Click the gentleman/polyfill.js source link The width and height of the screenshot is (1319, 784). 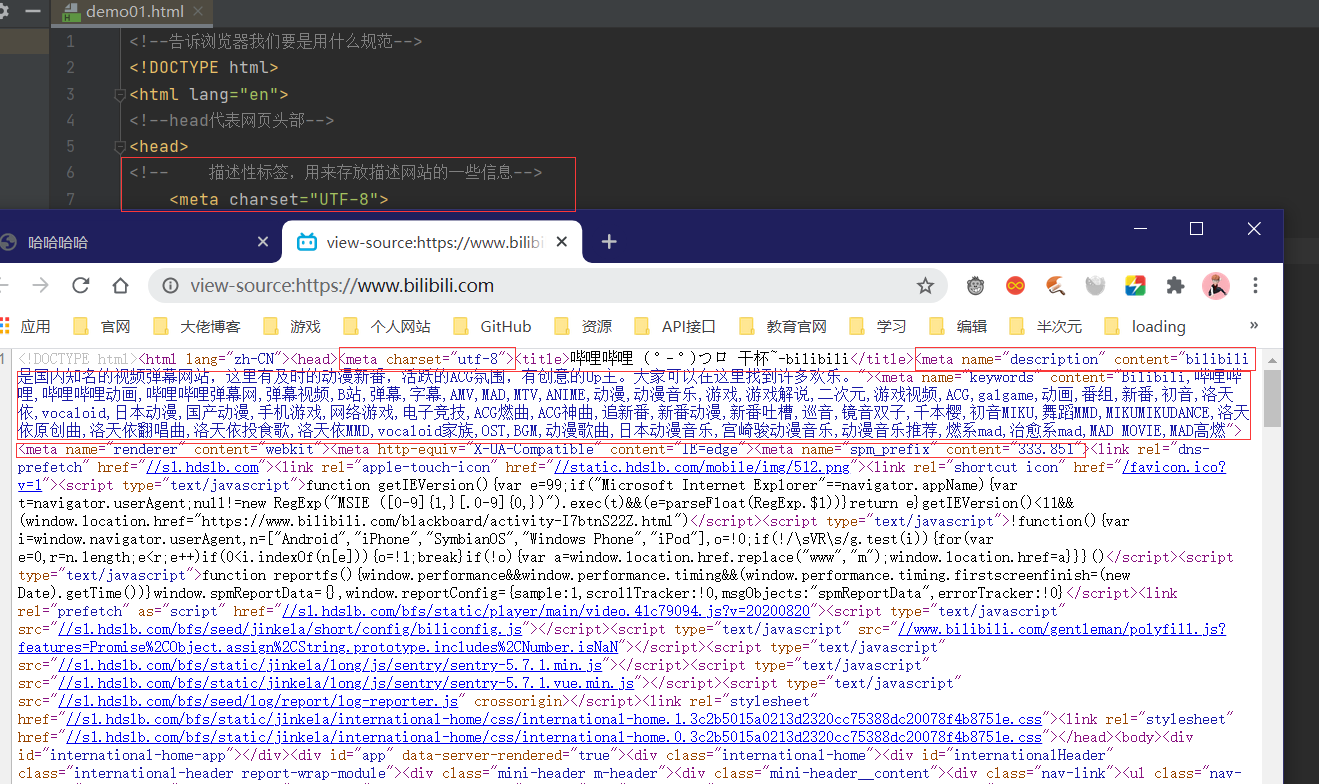click(x=1061, y=629)
